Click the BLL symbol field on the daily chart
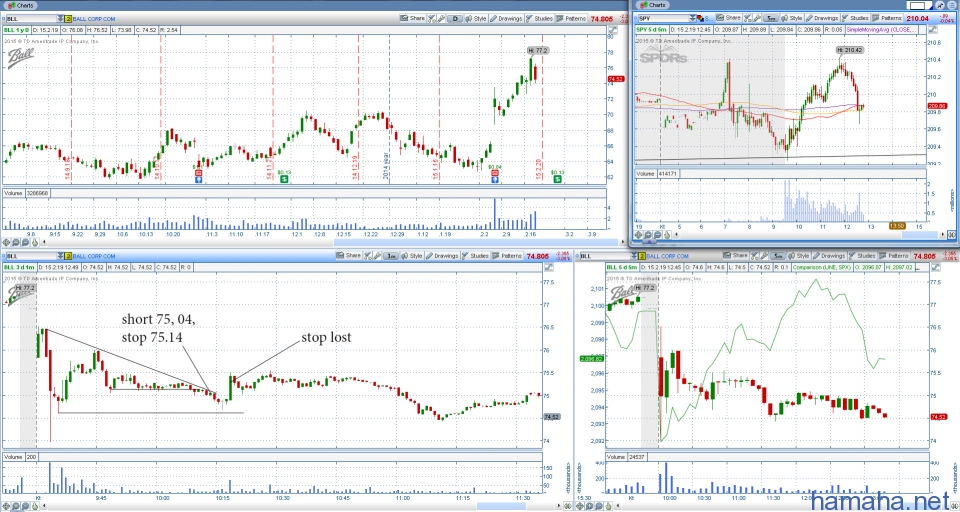This screenshot has width=960, height=512. point(31,19)
